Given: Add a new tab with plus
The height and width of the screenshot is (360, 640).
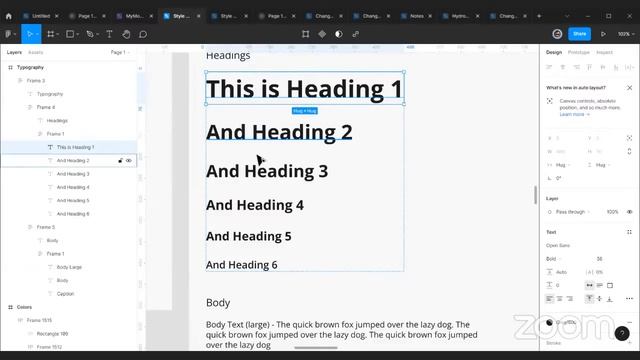Looking at the screenshot, I should coord(539,16).
